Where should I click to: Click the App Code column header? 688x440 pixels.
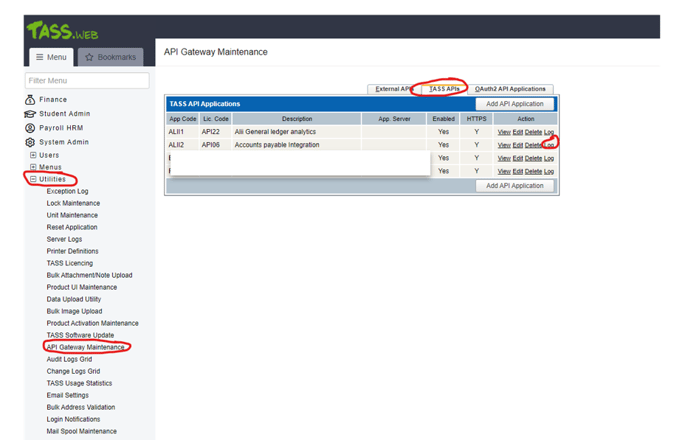[183, 119]
